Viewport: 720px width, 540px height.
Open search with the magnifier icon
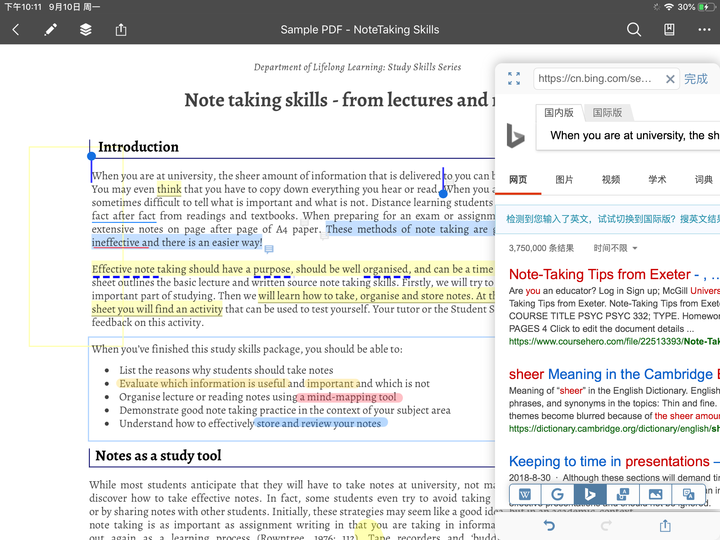[634, 30]
